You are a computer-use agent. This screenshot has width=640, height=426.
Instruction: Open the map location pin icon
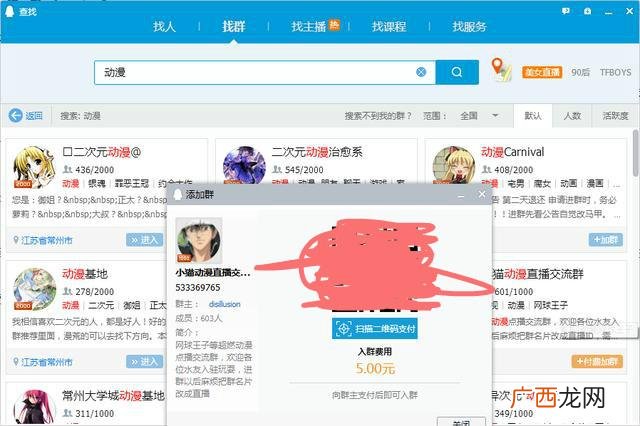coord(501,70)
